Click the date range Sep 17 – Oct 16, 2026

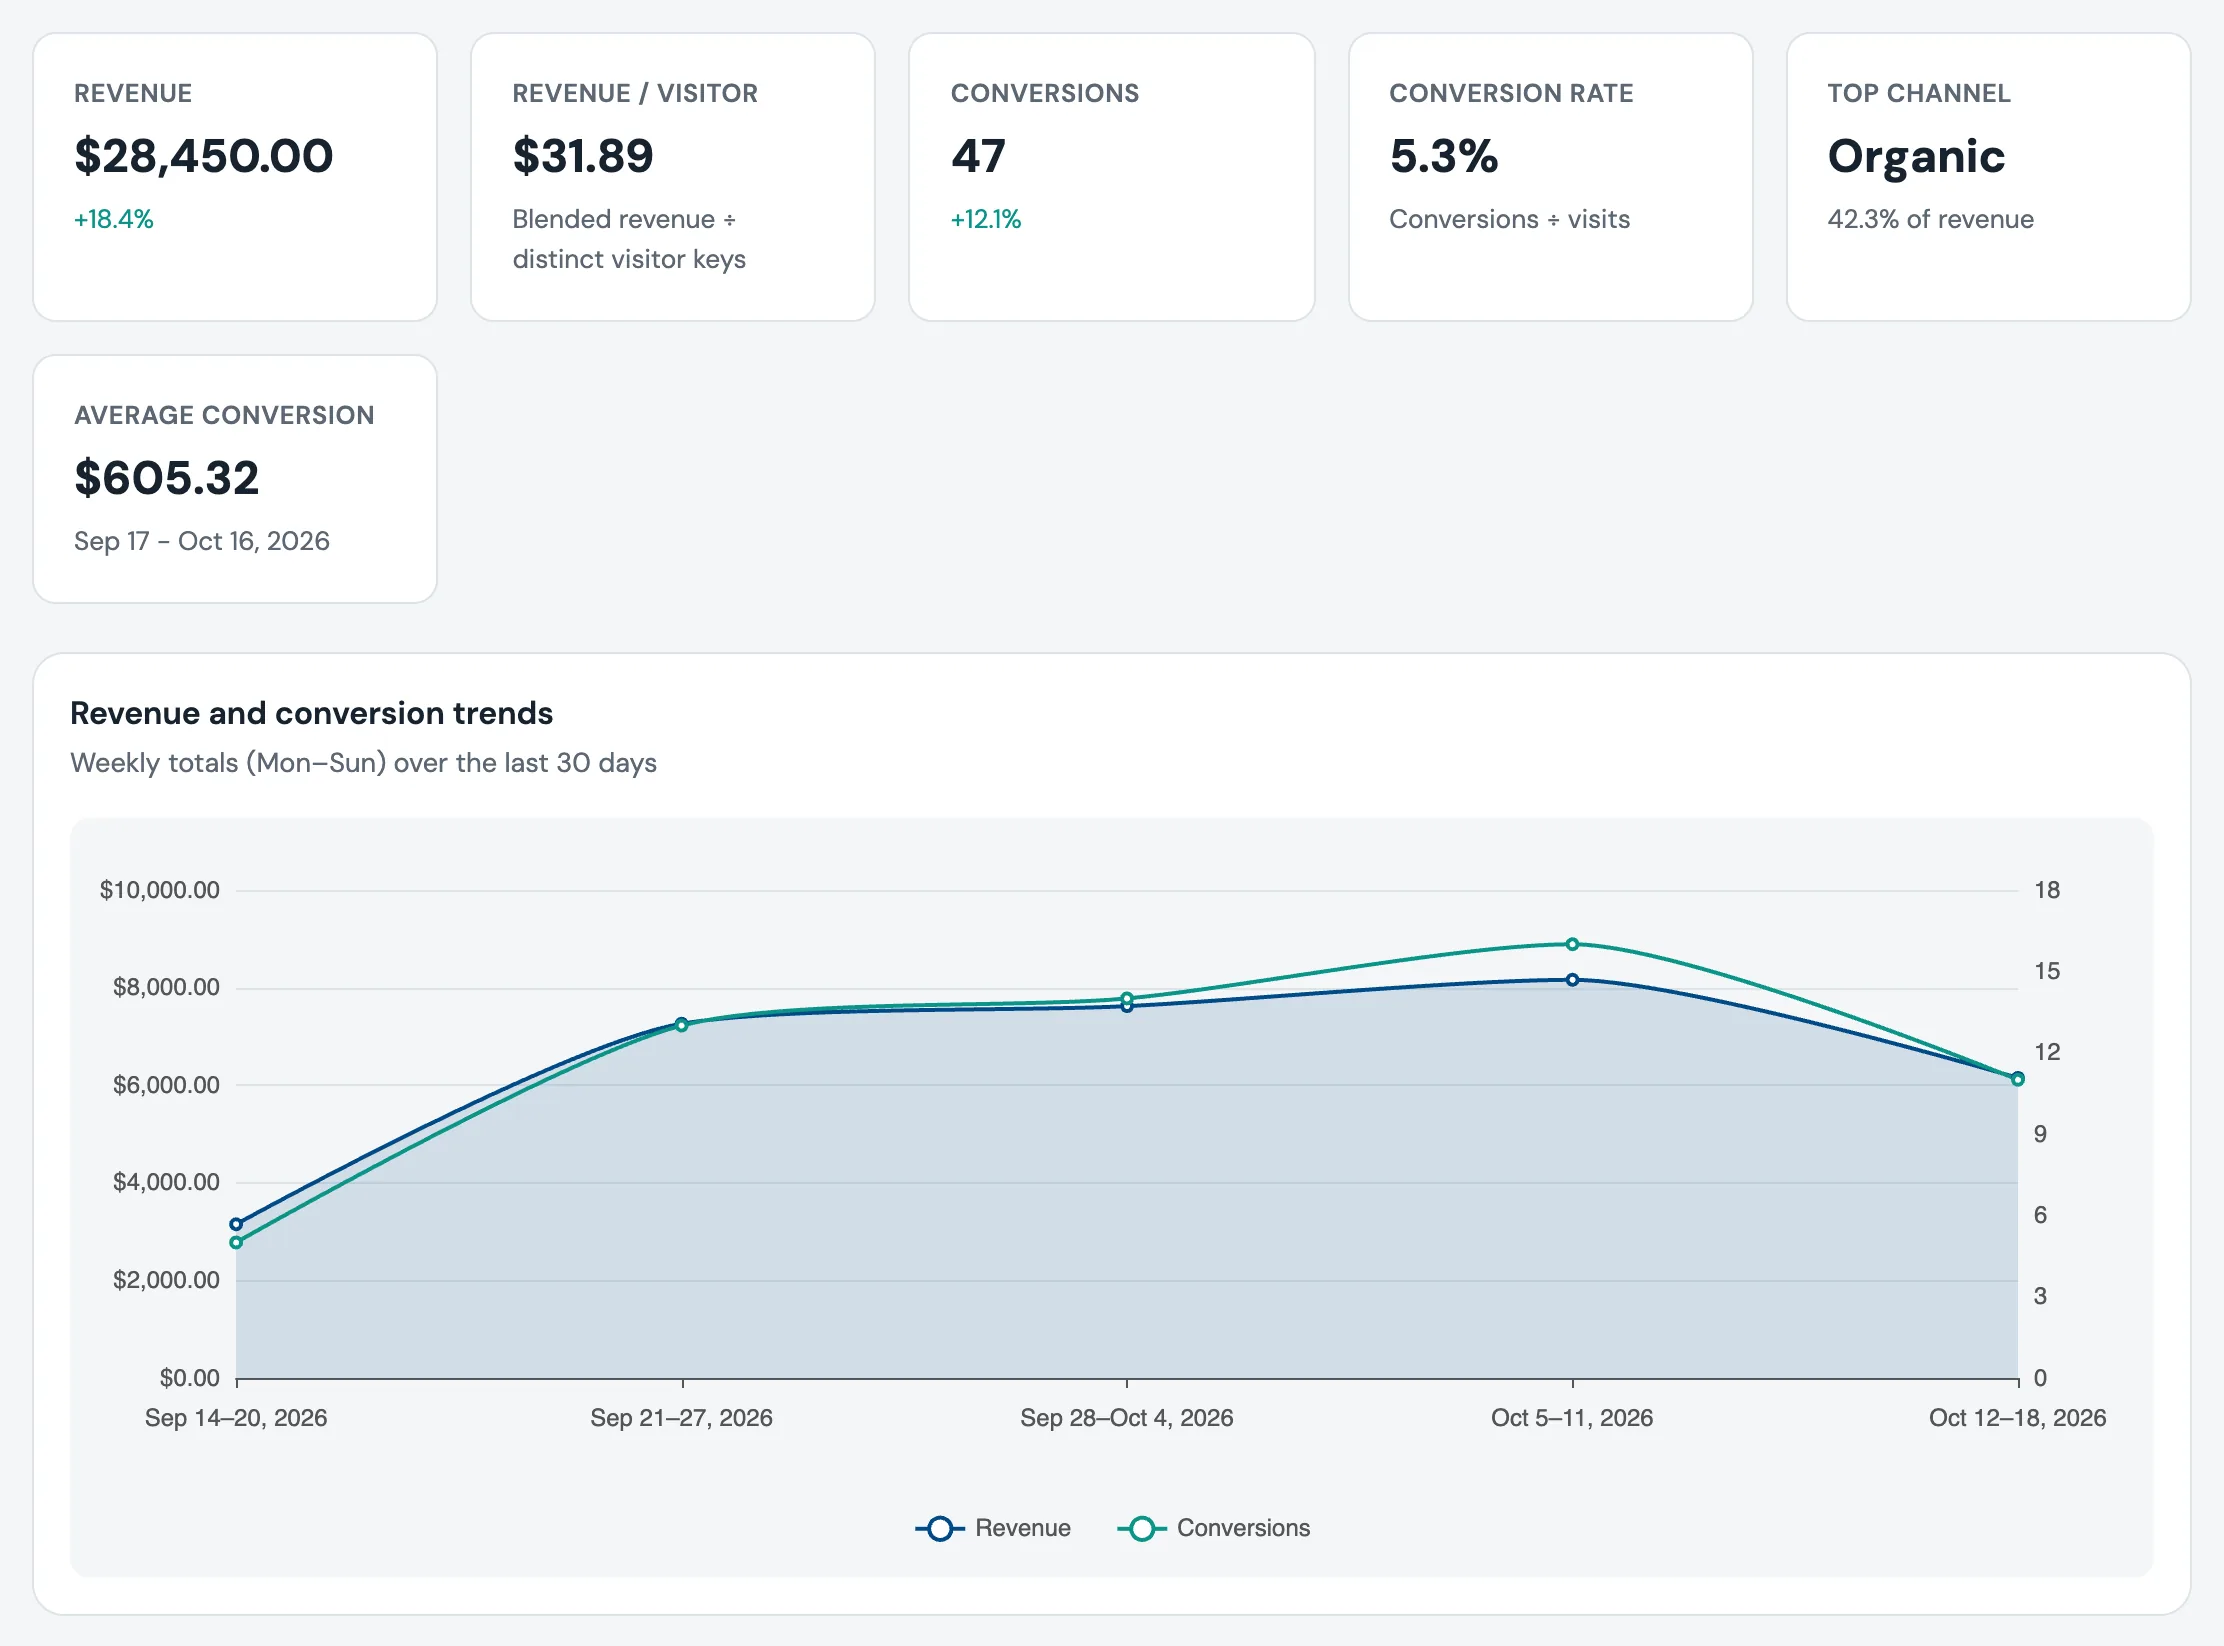pyautogui.click(x=202, y=541)
